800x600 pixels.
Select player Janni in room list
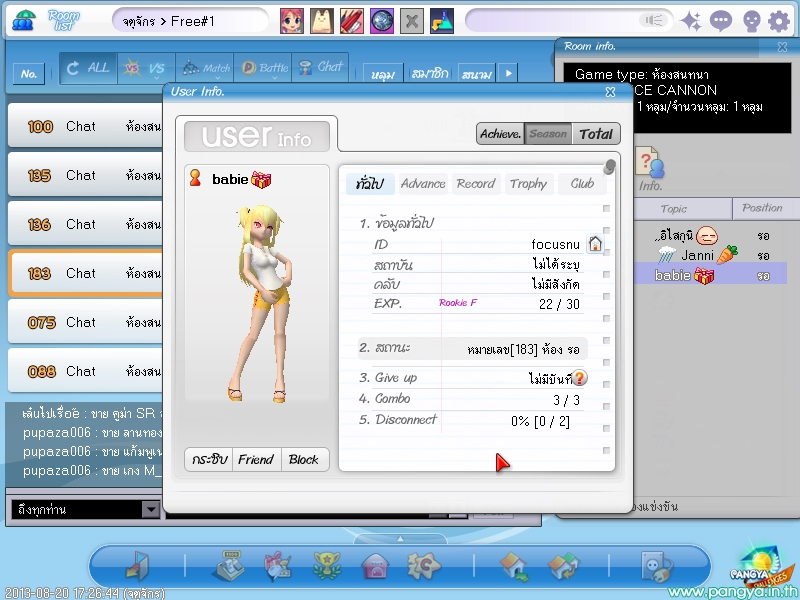tap(710, 255)
